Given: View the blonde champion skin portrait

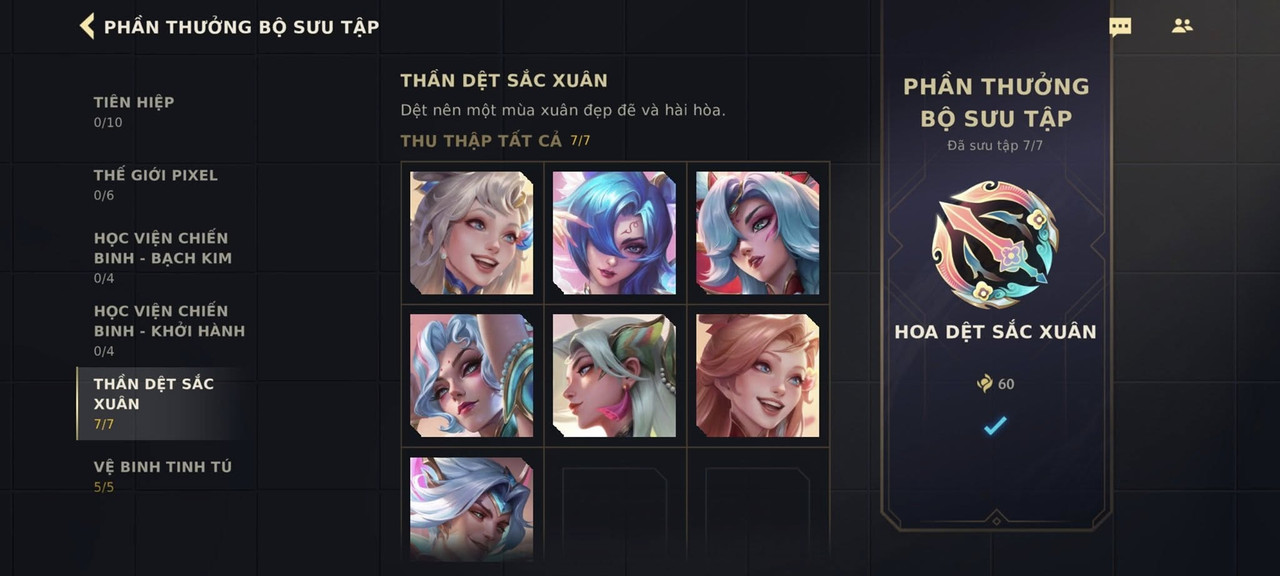Looking at the screenshot, I should pos(472,233).
